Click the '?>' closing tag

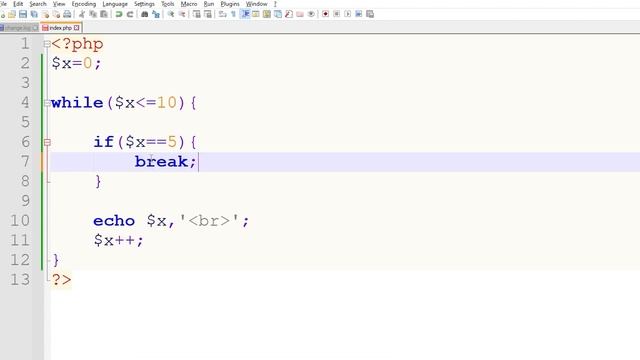61,280
